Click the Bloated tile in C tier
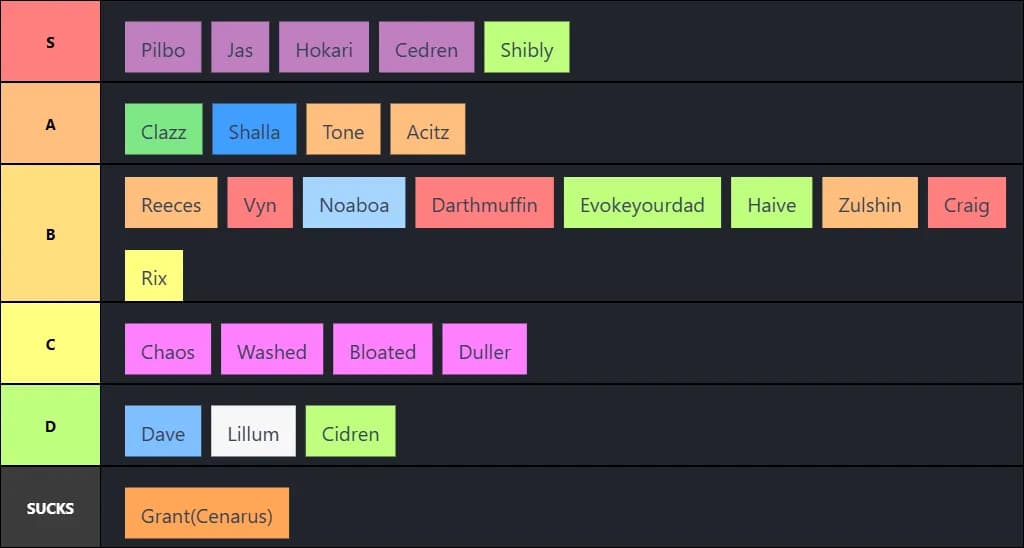 [x=382, y=350]
